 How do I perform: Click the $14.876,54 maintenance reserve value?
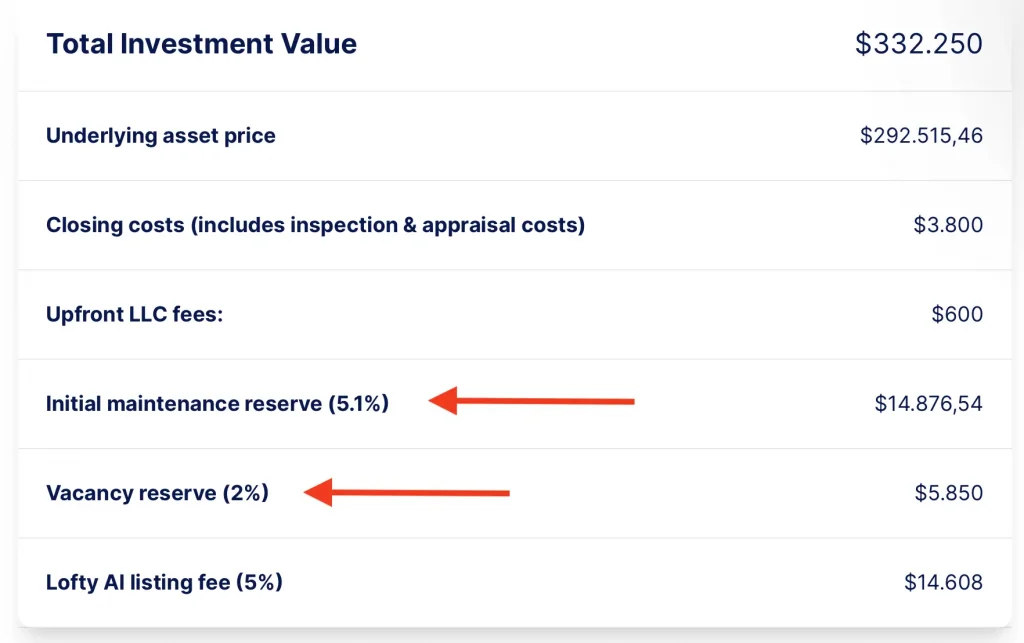pos(928,404)
